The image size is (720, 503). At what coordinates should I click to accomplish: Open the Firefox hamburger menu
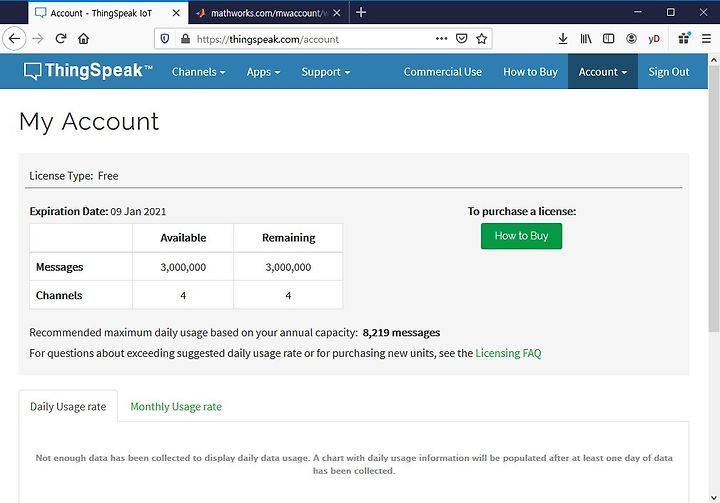click(706, 39)
